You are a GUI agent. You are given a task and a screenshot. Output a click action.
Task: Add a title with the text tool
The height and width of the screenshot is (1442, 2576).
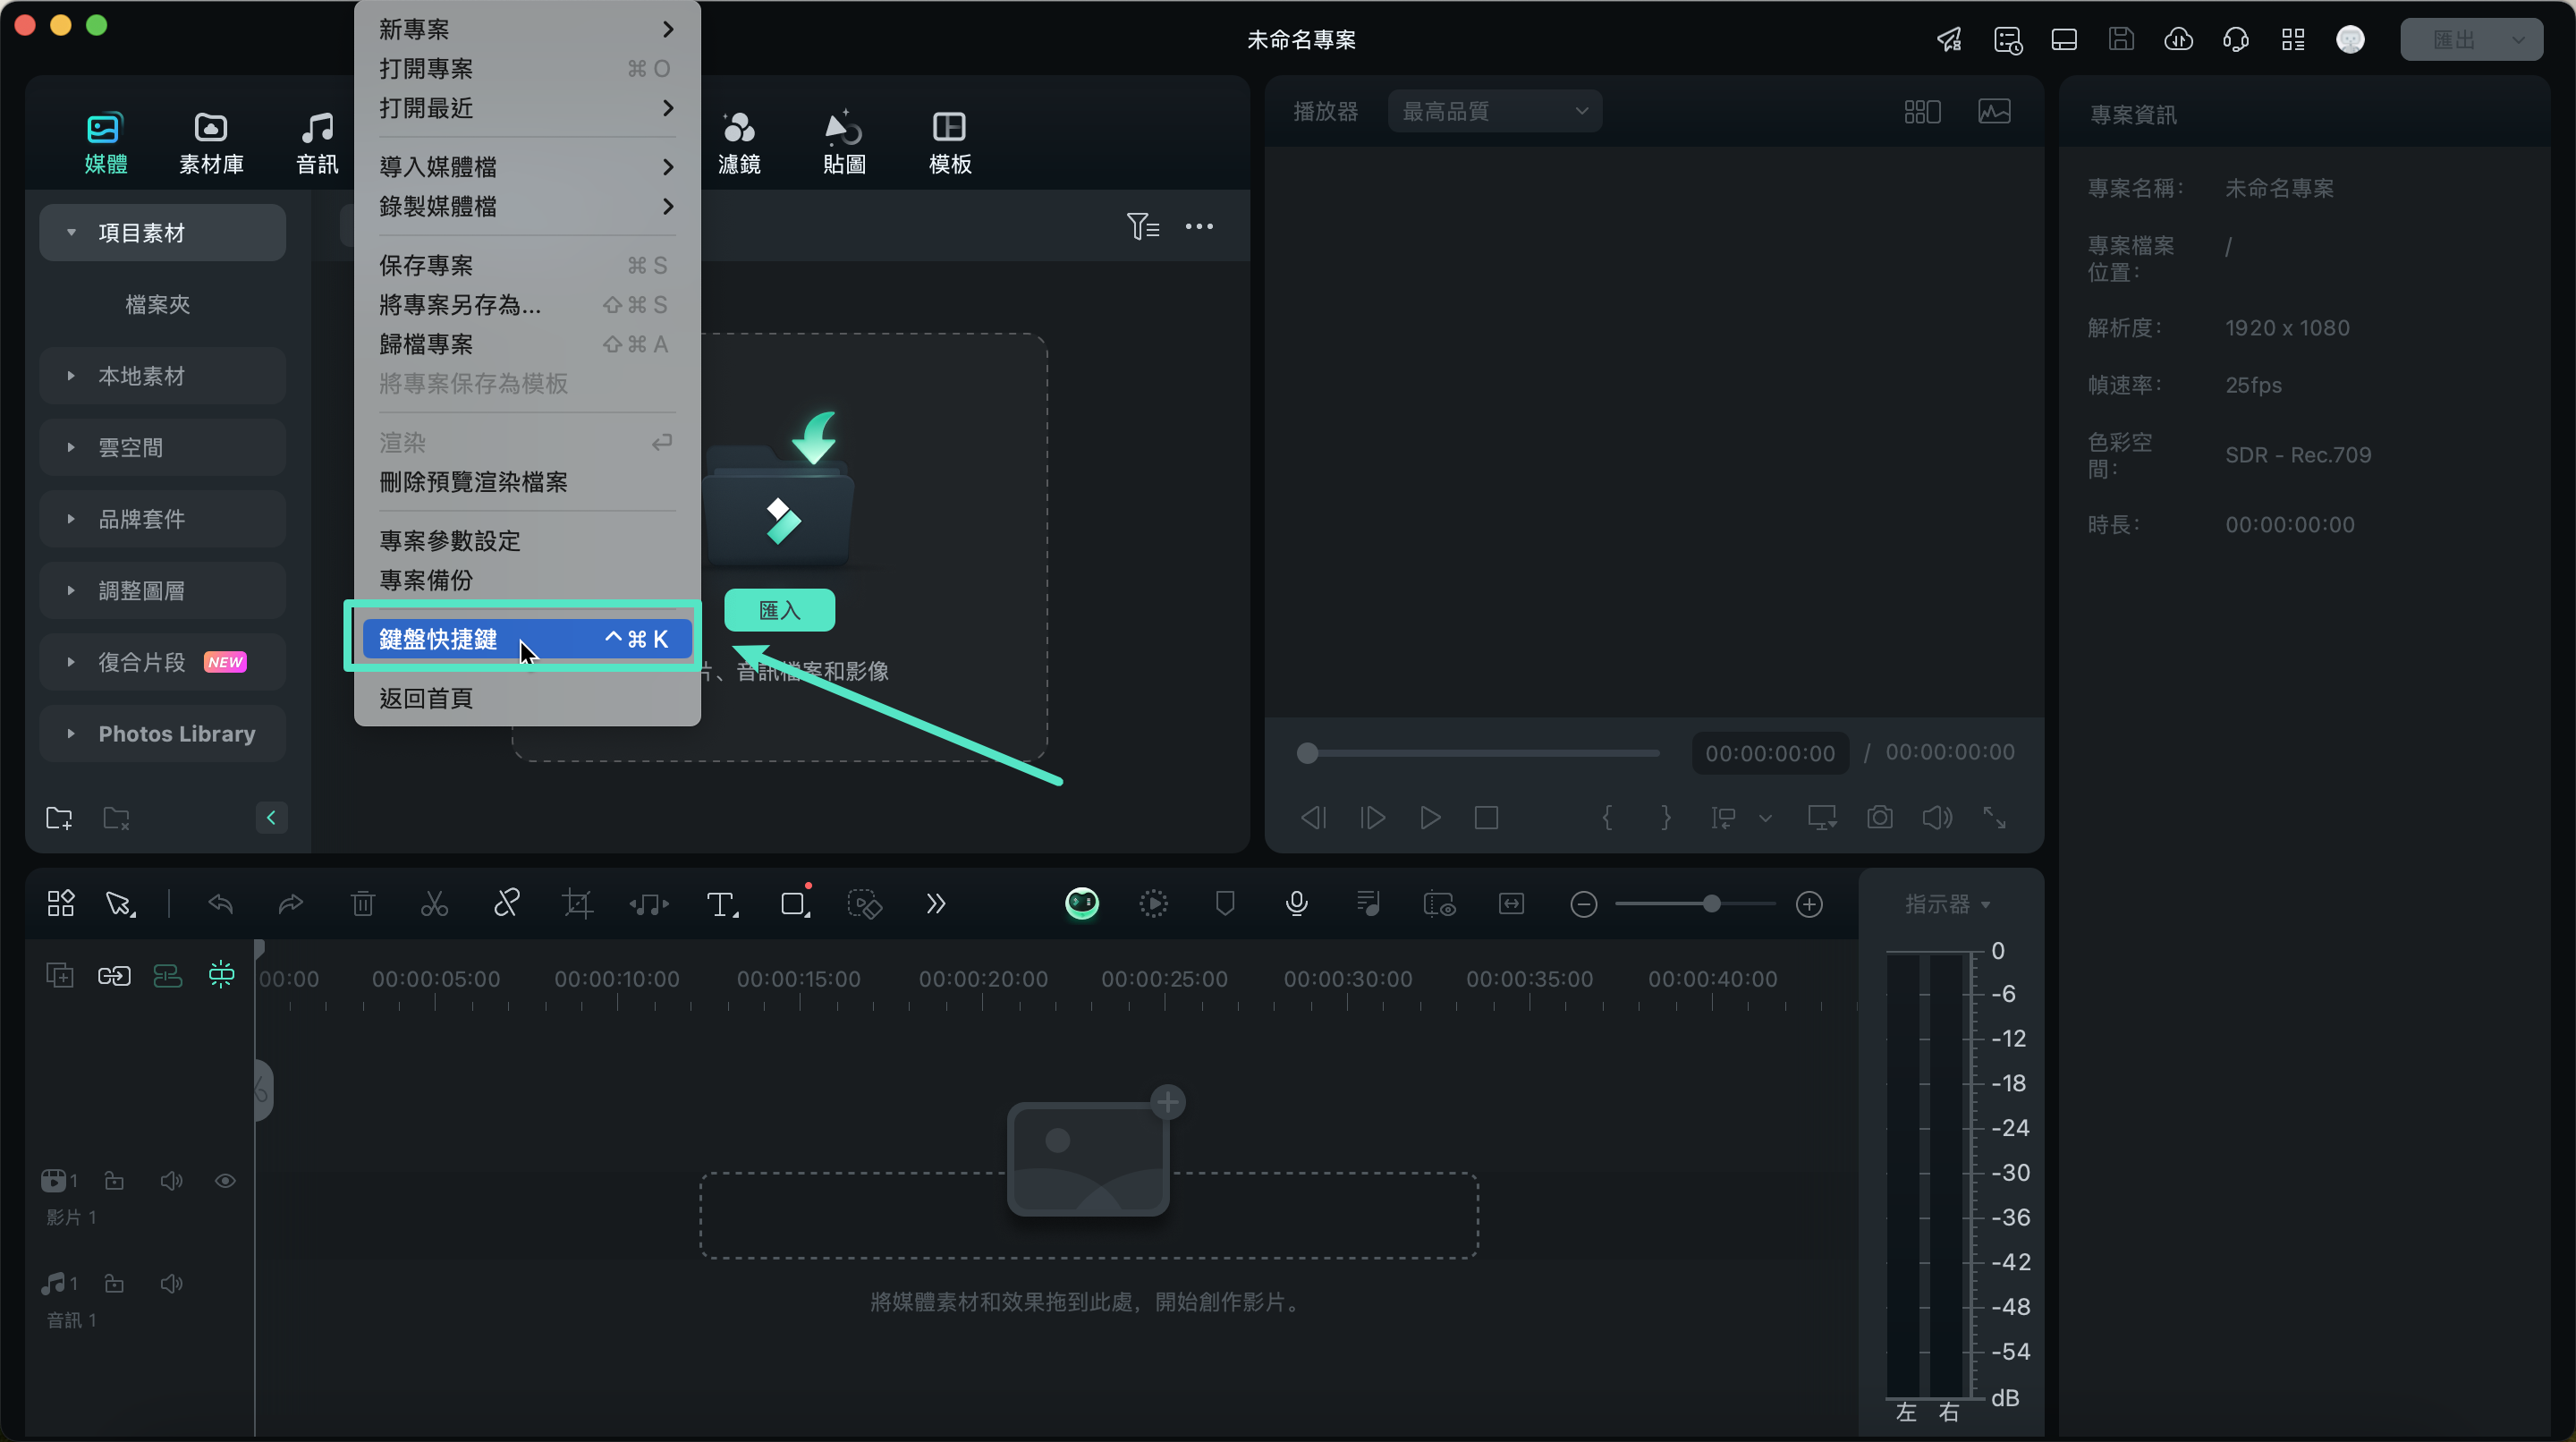pyautogui.click(x=721, y=904)
